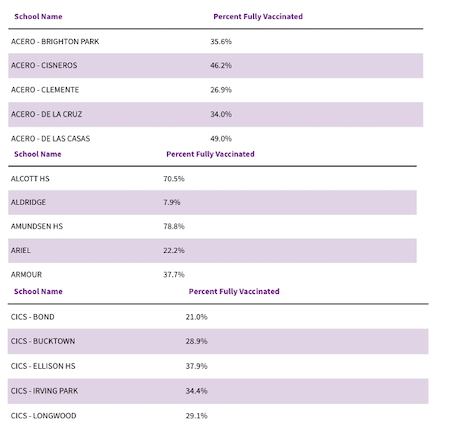450x423 pixels.
Task: Select the ACERO - DE LA CRUZ row
Action: coord(216,114)
